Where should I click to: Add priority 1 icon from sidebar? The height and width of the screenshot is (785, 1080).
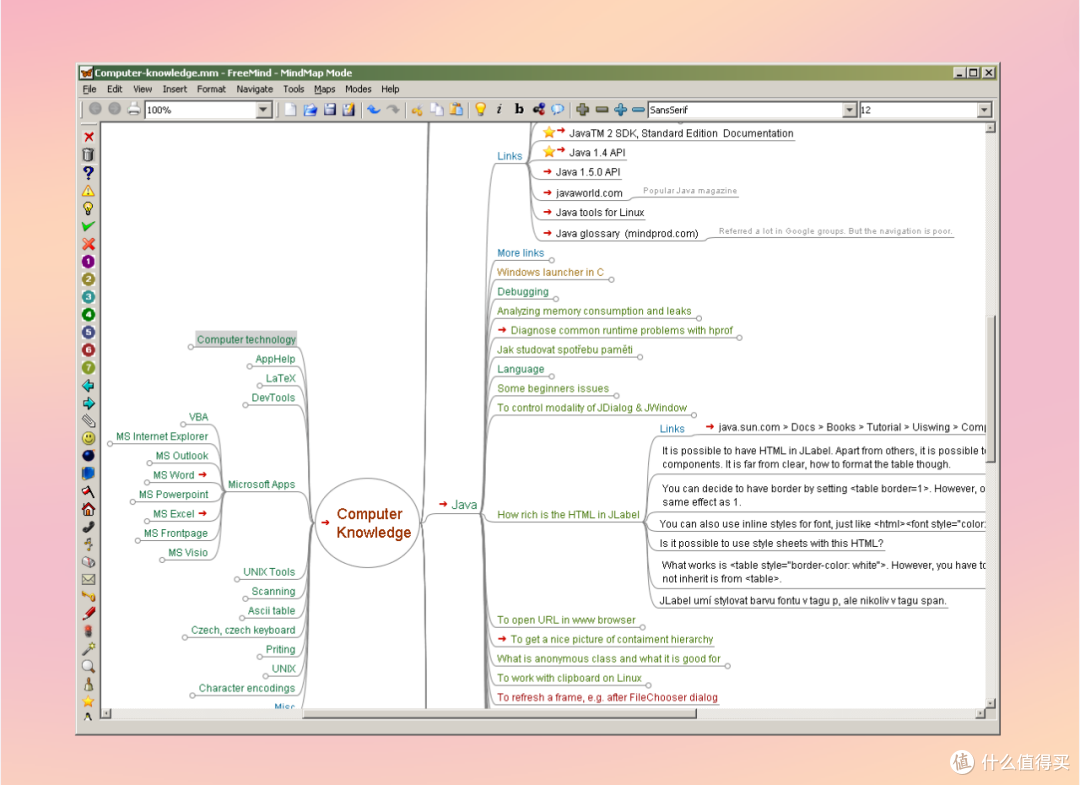pyautogui.click(x=88, y=262)
